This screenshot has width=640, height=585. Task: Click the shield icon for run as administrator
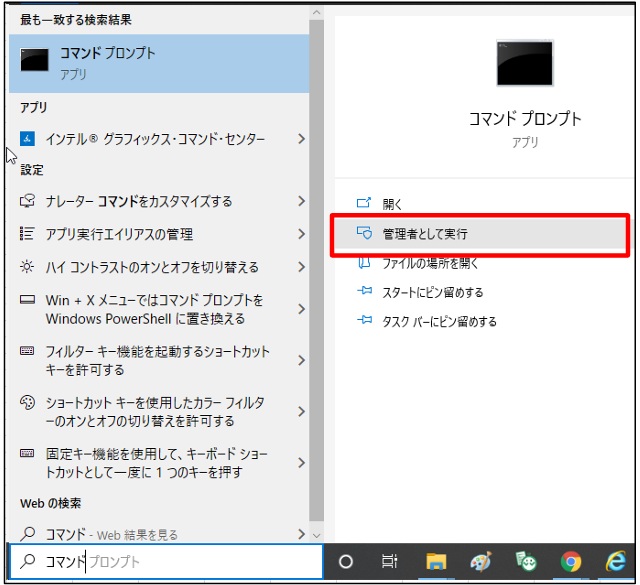[364, 233]
